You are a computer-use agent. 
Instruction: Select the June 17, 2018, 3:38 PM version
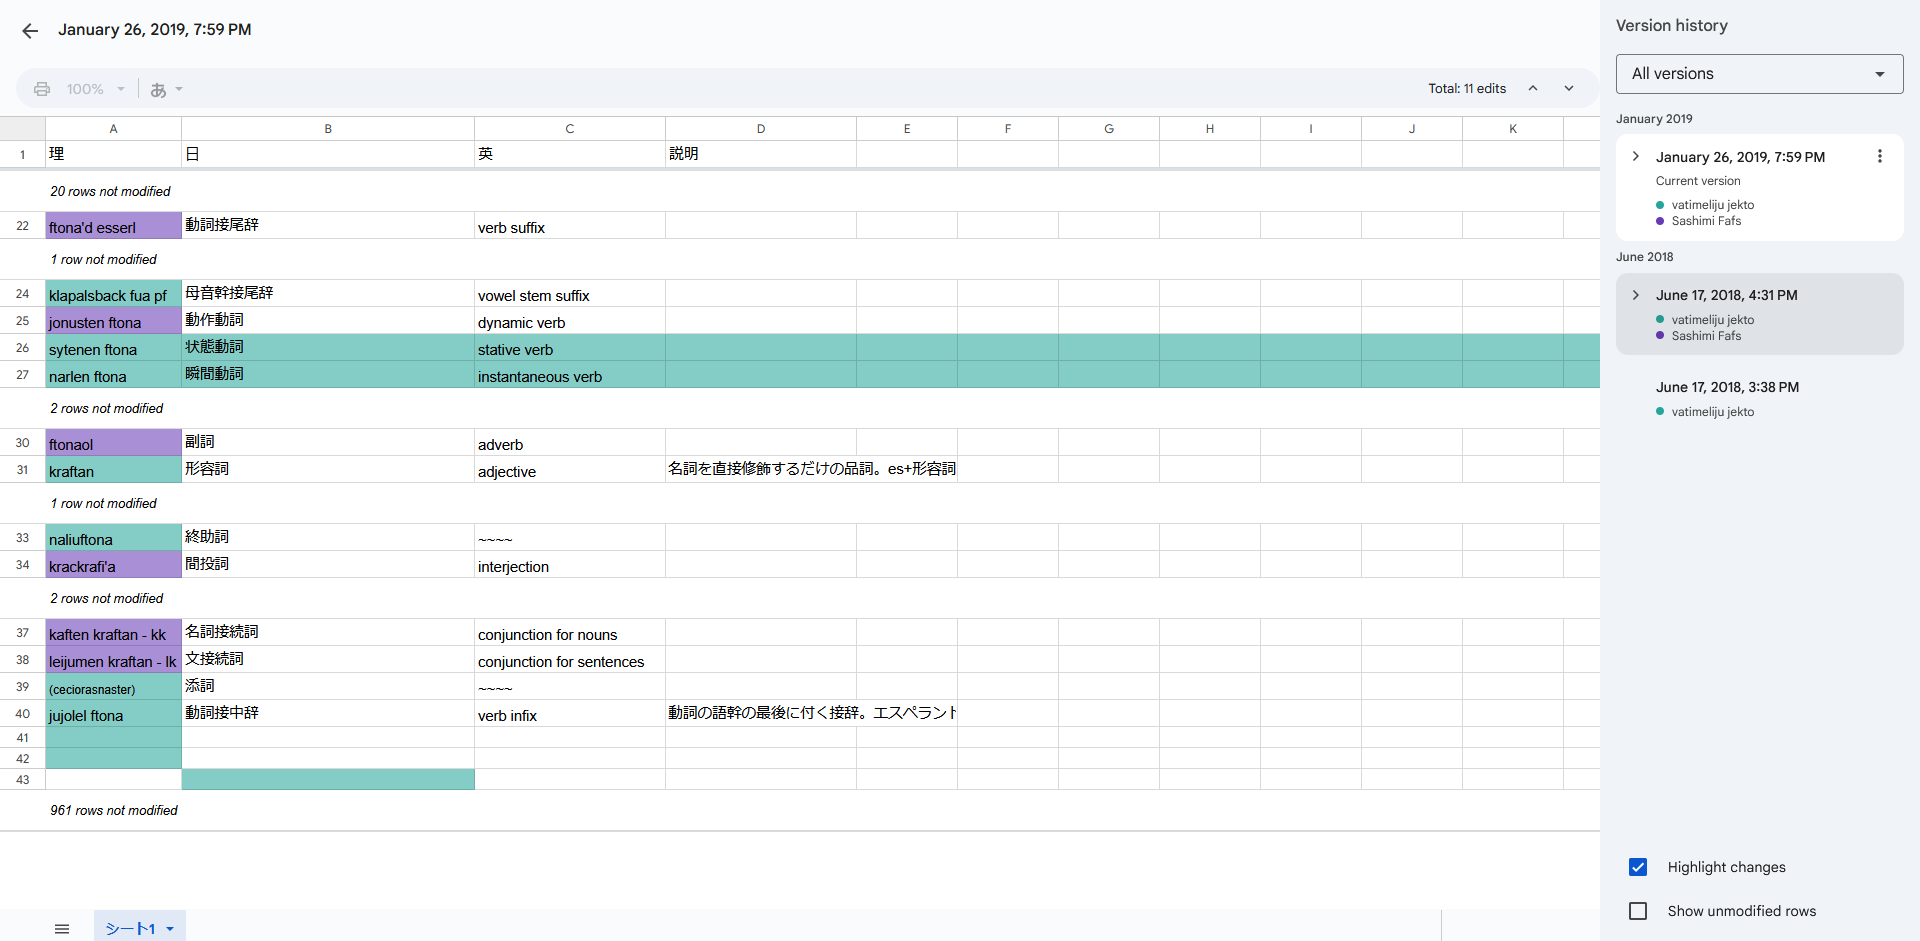point(1727,388)
